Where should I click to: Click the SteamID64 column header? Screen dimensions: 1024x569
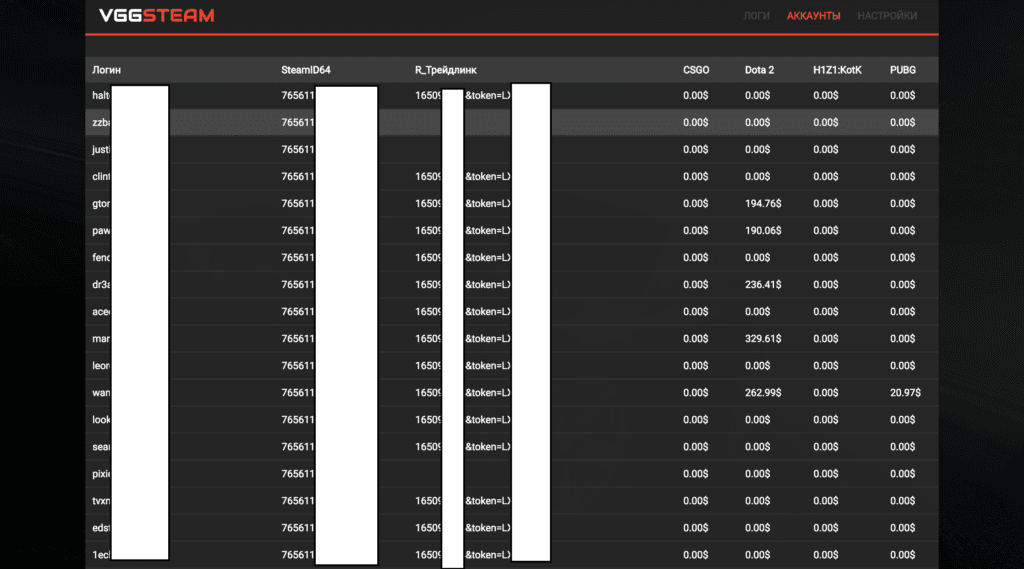tap(305, 70)
